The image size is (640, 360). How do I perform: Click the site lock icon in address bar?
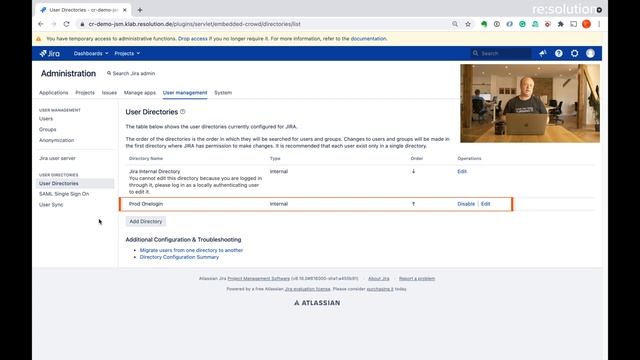pyautogui.click(x=82, y=24)
